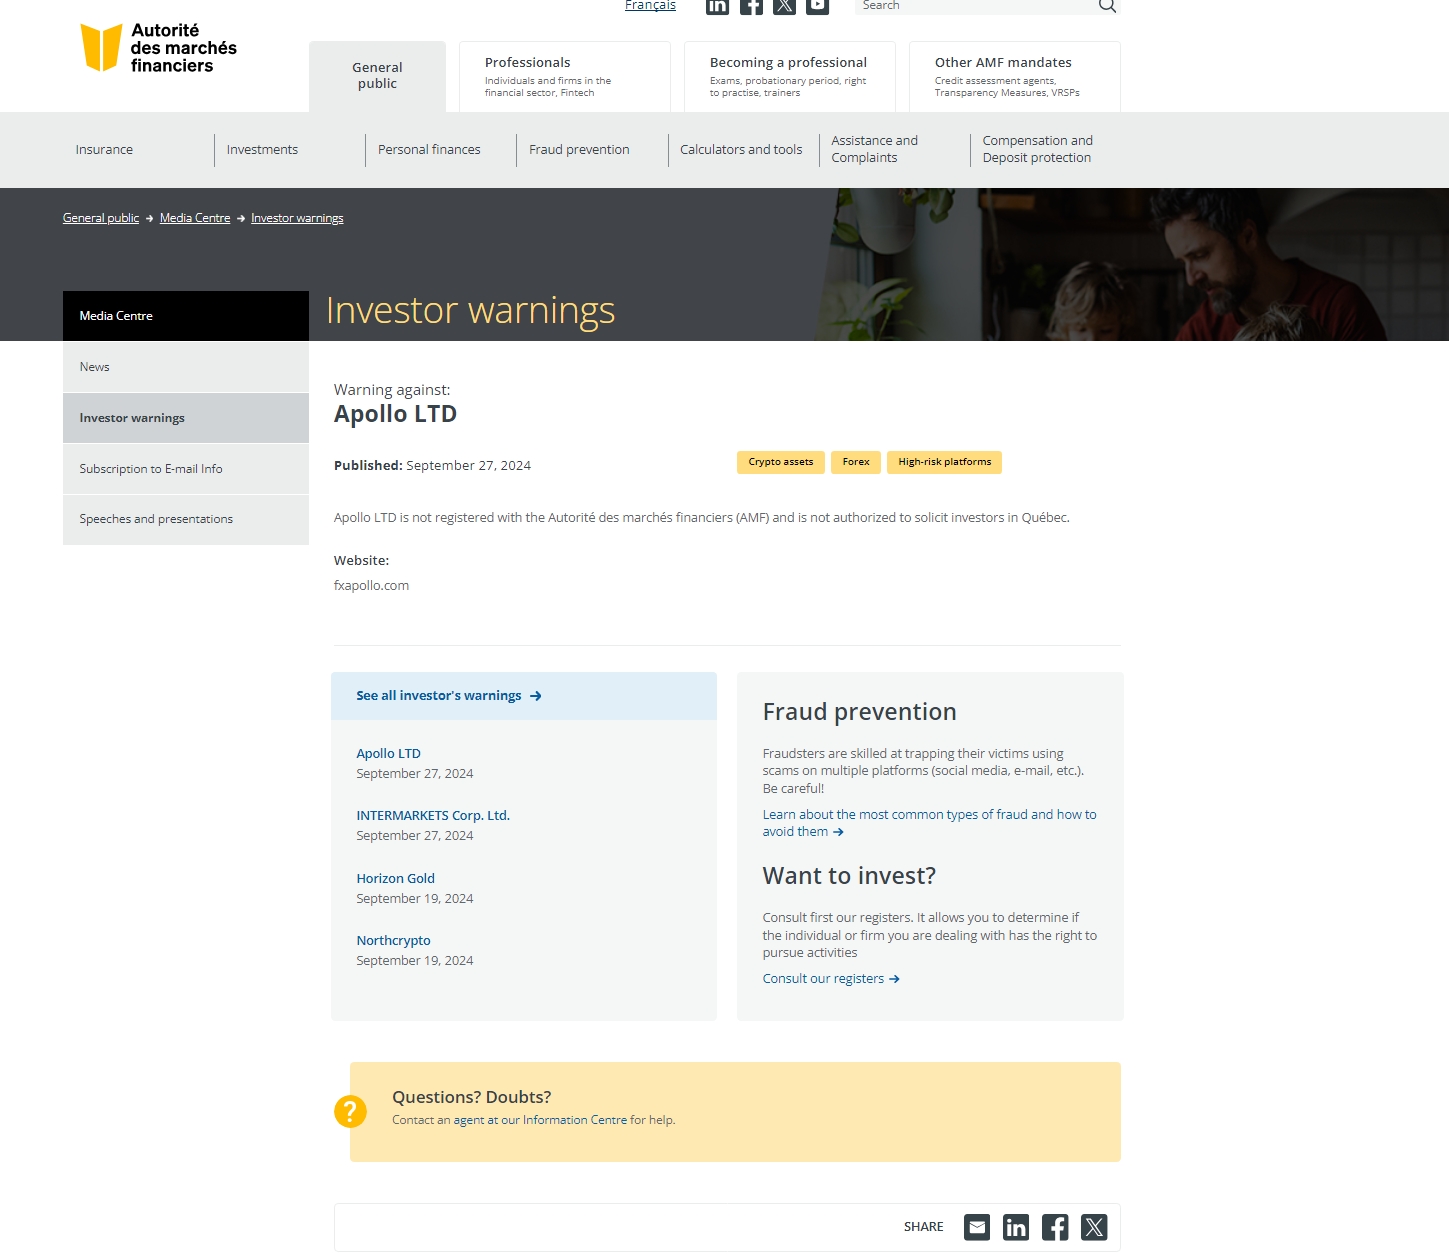Open the Fraud prevention menu
This screenshot has width=1449, height=1257.
click(579, 150)
